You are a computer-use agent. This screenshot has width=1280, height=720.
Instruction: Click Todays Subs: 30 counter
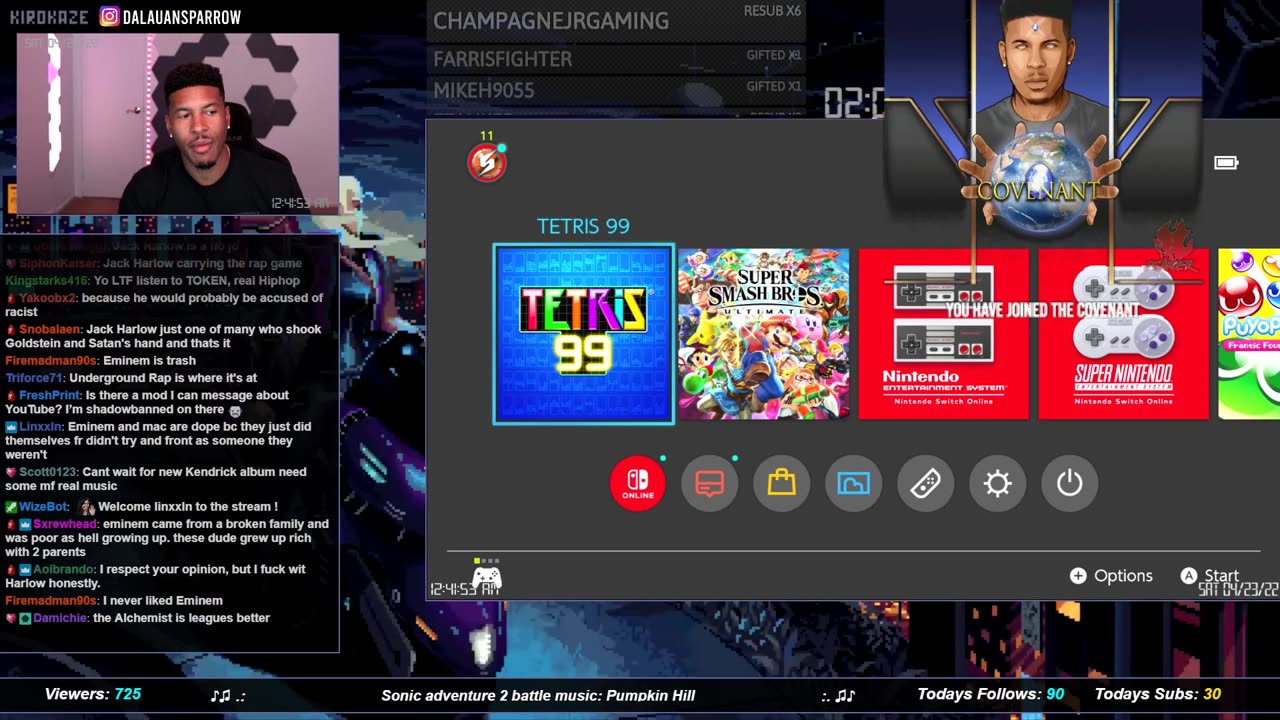pyautogui.click(x=1158, y=694)
